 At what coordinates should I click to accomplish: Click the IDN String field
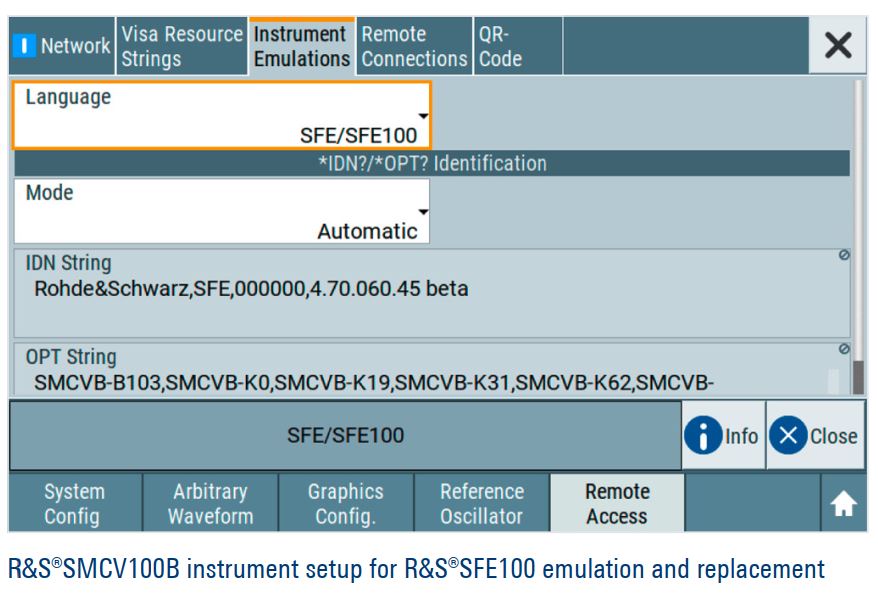coord(432,293)
